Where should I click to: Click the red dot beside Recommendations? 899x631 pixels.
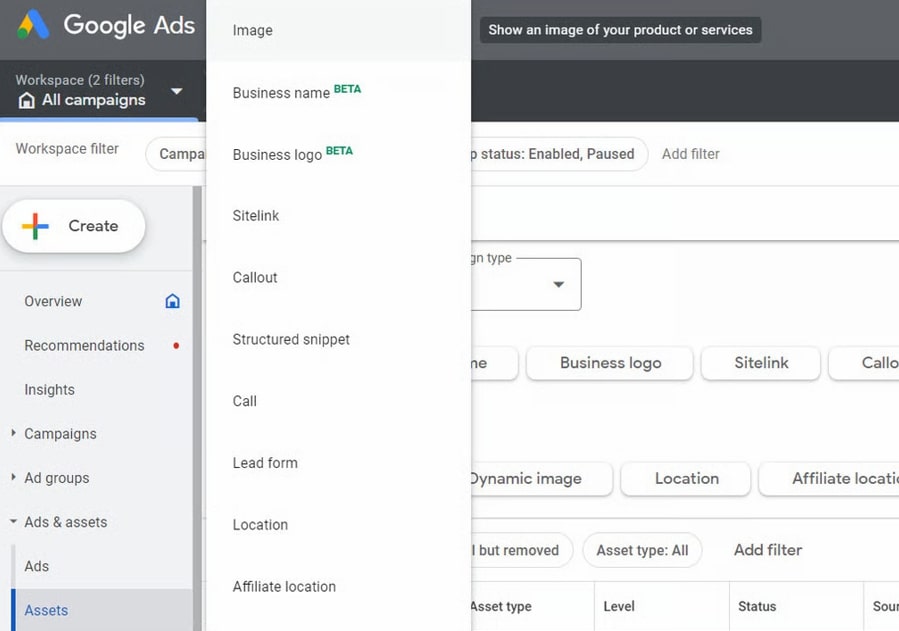[176, 346]
